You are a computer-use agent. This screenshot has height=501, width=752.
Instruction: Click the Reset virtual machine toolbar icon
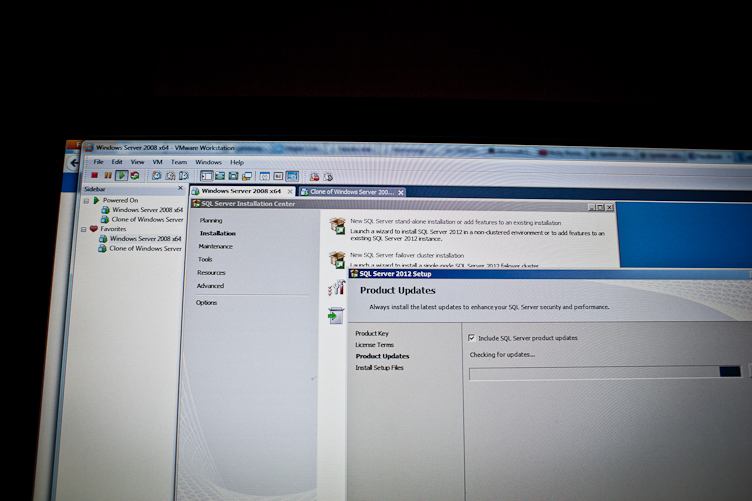click(135, 176)
